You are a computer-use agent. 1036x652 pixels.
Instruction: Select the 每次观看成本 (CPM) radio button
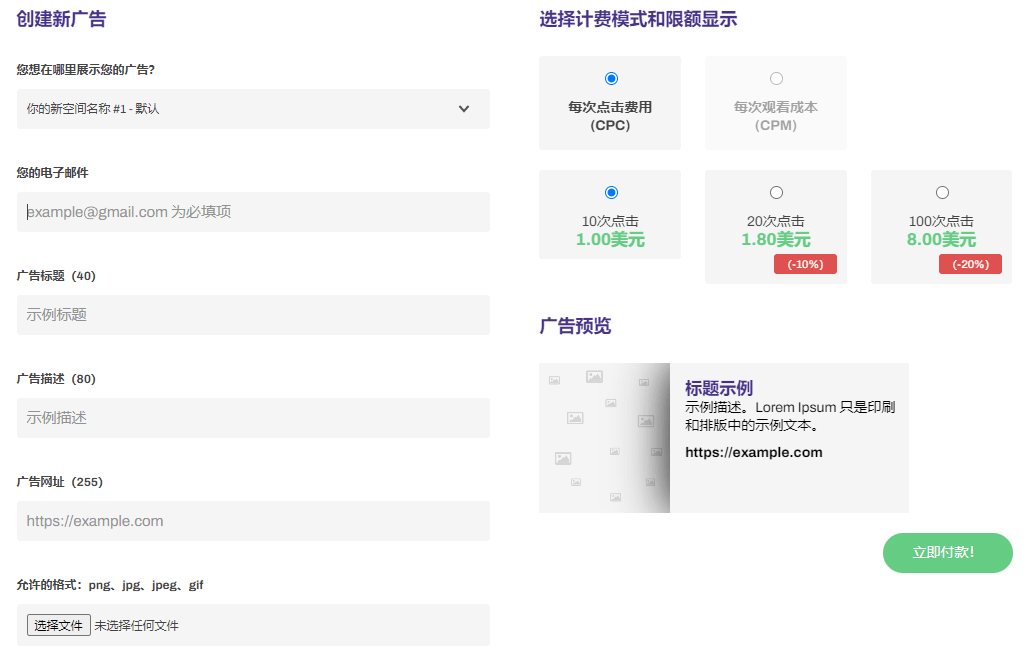point(776,79)
